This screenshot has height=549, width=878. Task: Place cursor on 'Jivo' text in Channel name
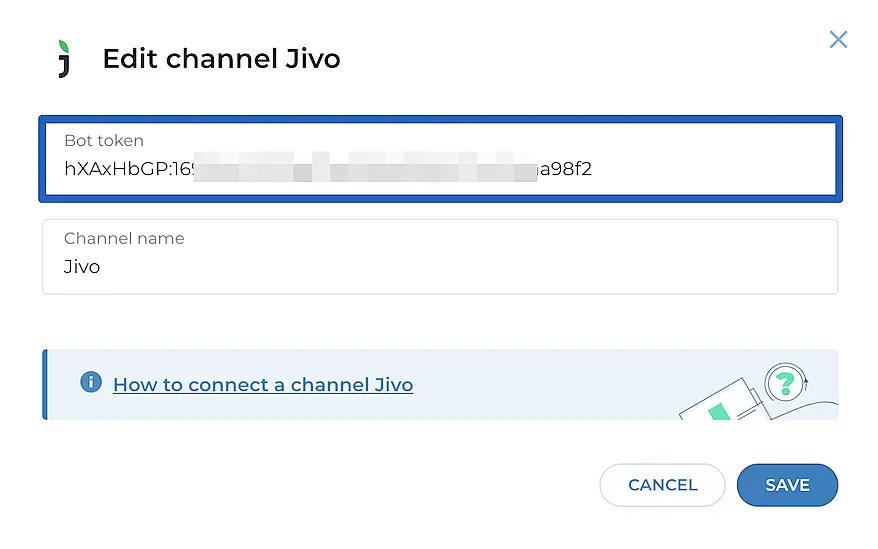(82, 267)
